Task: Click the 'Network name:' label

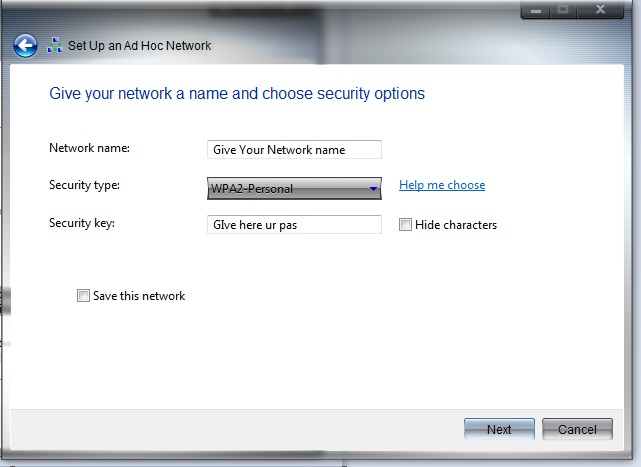Action: (90, 148)
